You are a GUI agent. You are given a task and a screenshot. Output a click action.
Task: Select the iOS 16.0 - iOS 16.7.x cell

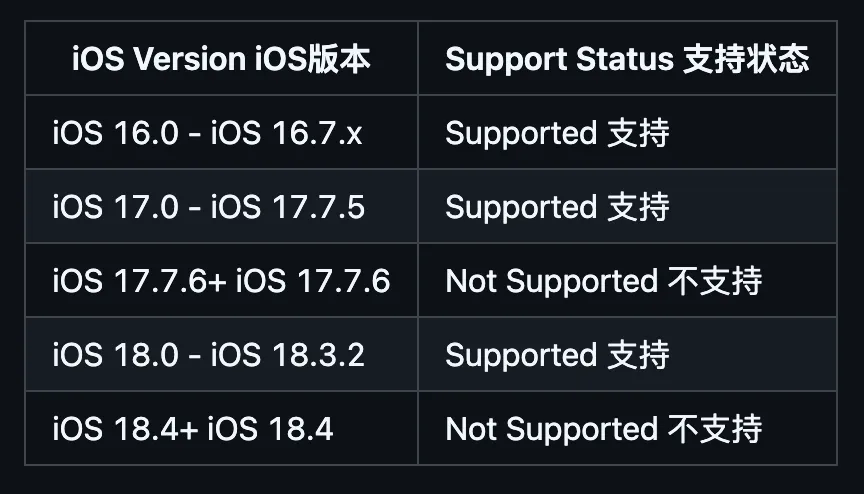207,133
